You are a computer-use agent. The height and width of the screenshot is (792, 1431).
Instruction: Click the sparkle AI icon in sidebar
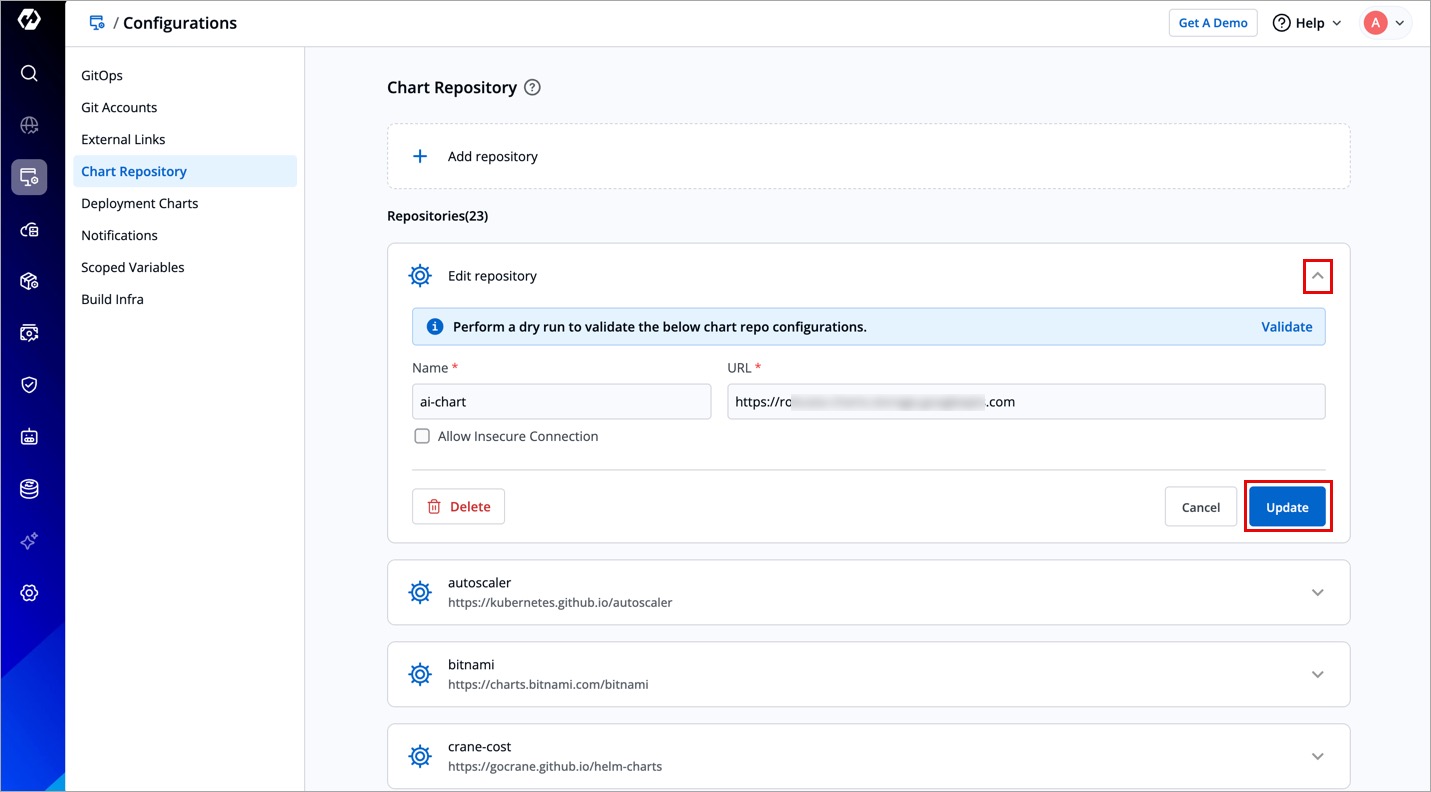point(29,541)
